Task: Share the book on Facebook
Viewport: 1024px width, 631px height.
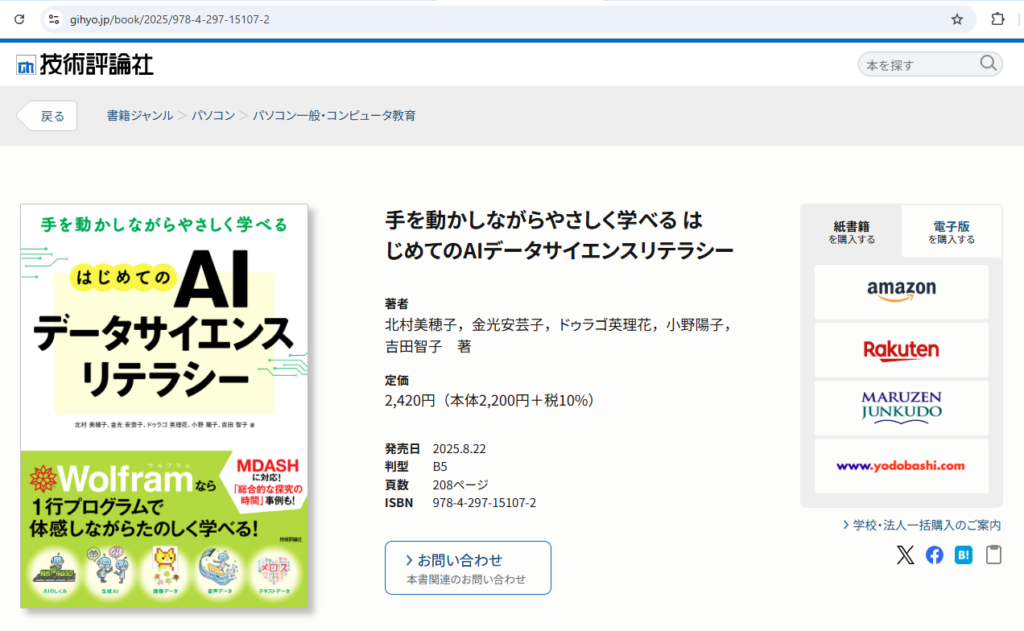Action: coord(935,555)
